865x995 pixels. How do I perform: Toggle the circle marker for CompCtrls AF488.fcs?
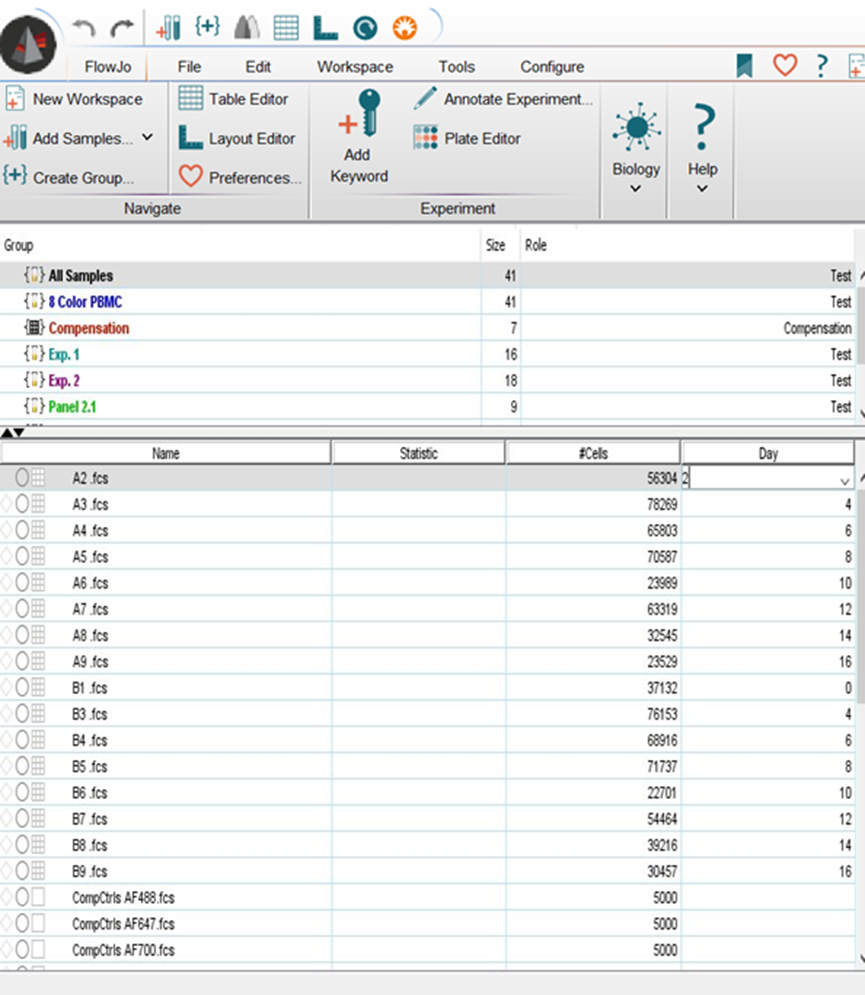[x=22, y=897]
